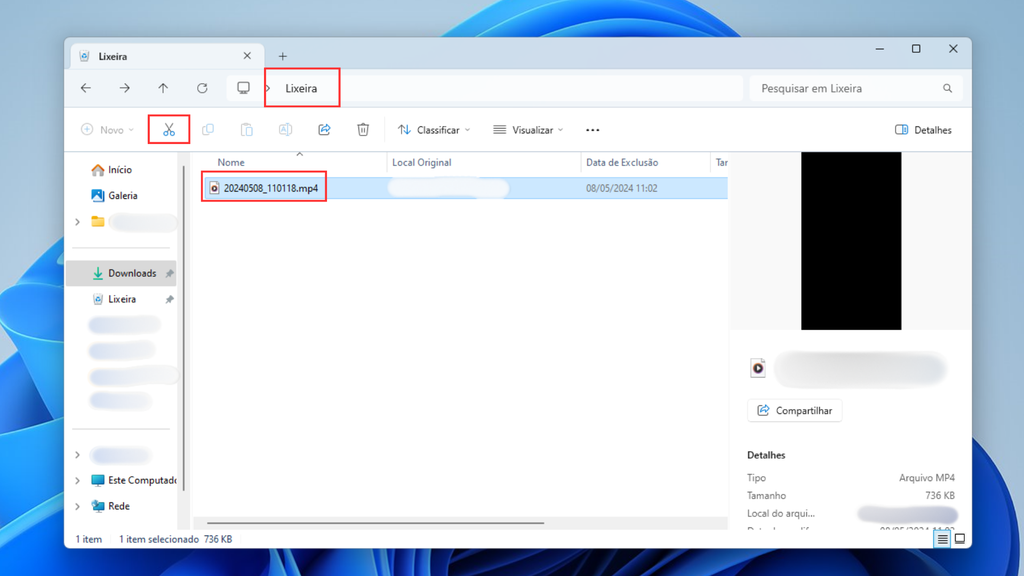Click the chevron before Lixeira in address bar

click(x=268, y=88)
